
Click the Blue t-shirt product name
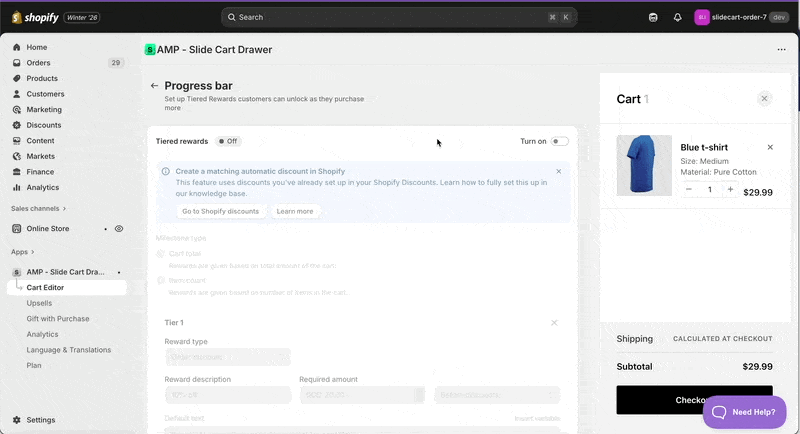click(x=704, y=147)
